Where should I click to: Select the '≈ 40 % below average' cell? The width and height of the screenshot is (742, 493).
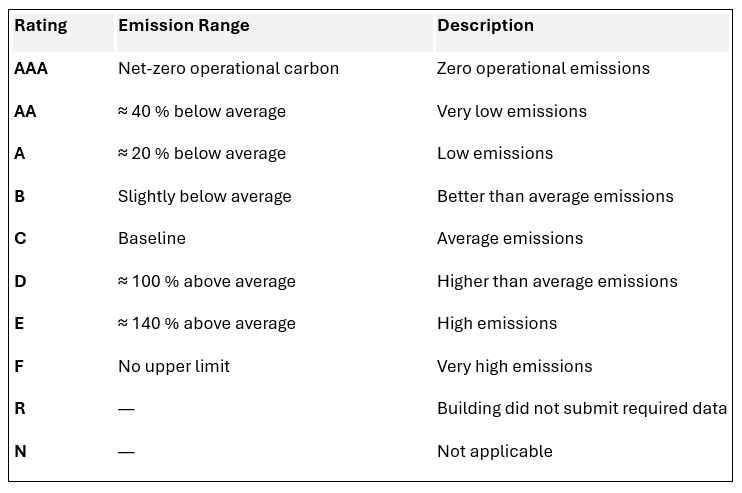(x=202, y=111)
